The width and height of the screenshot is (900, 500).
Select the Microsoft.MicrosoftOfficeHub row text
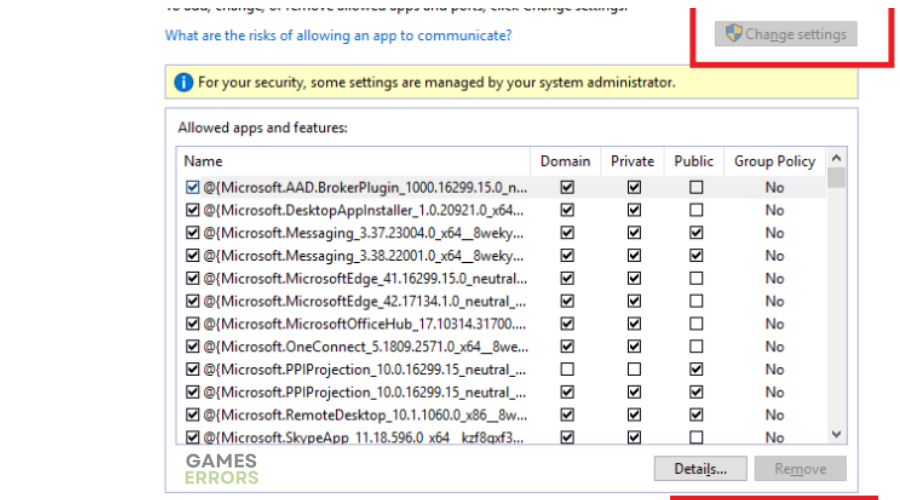(364, 324)
